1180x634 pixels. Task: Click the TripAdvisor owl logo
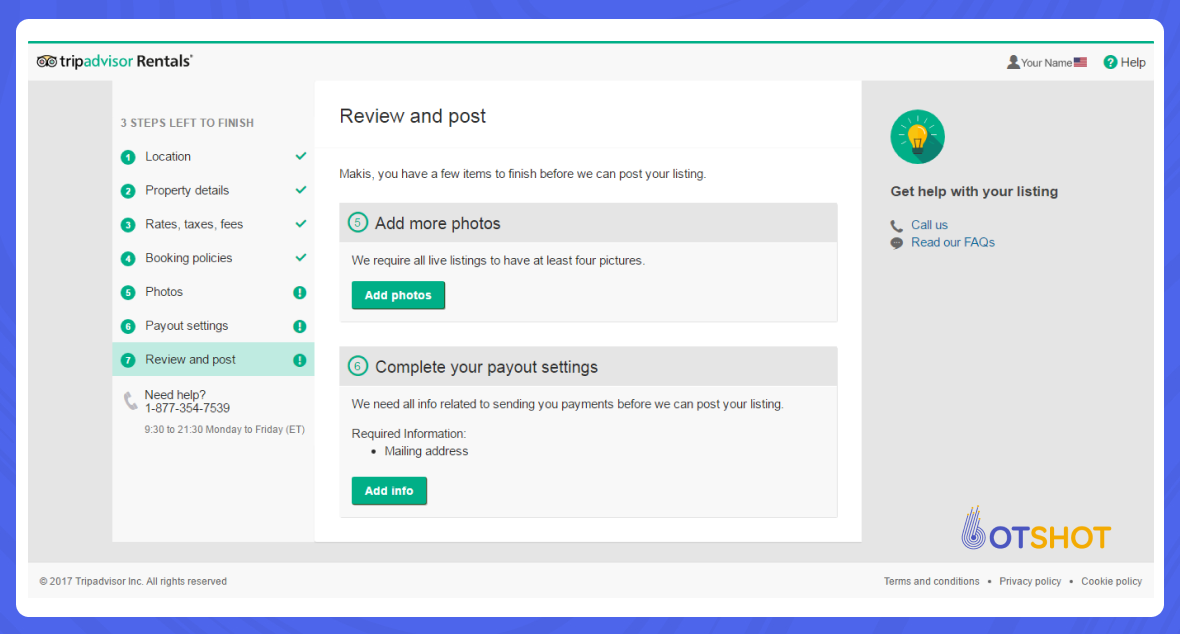click(45, 61)
